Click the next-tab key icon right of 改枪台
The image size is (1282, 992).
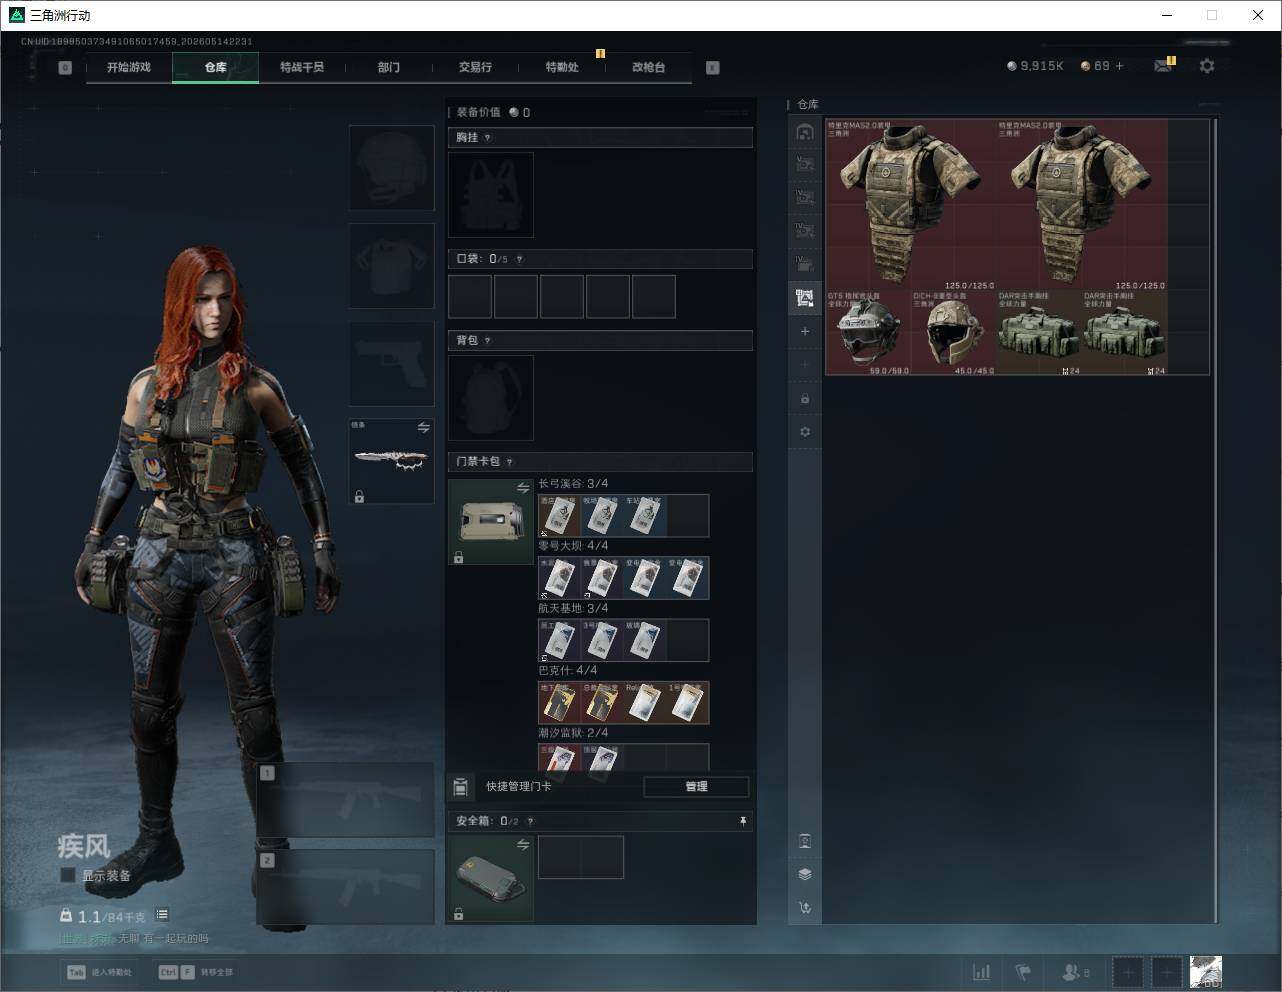coord(713,68)
